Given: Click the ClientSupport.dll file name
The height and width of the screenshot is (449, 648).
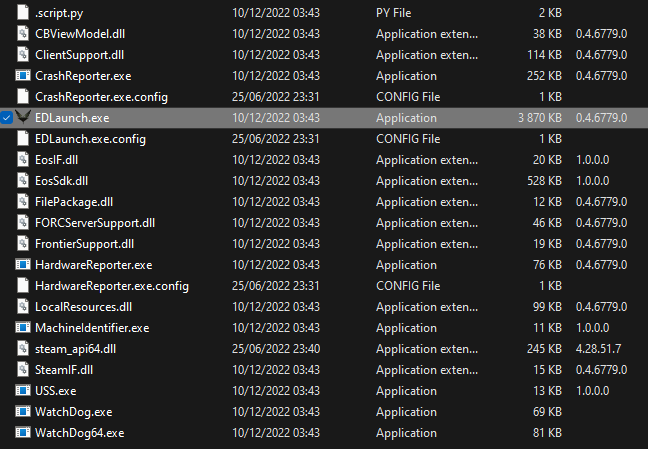Looking at the screenshot, I should click(x=79, y=55).
